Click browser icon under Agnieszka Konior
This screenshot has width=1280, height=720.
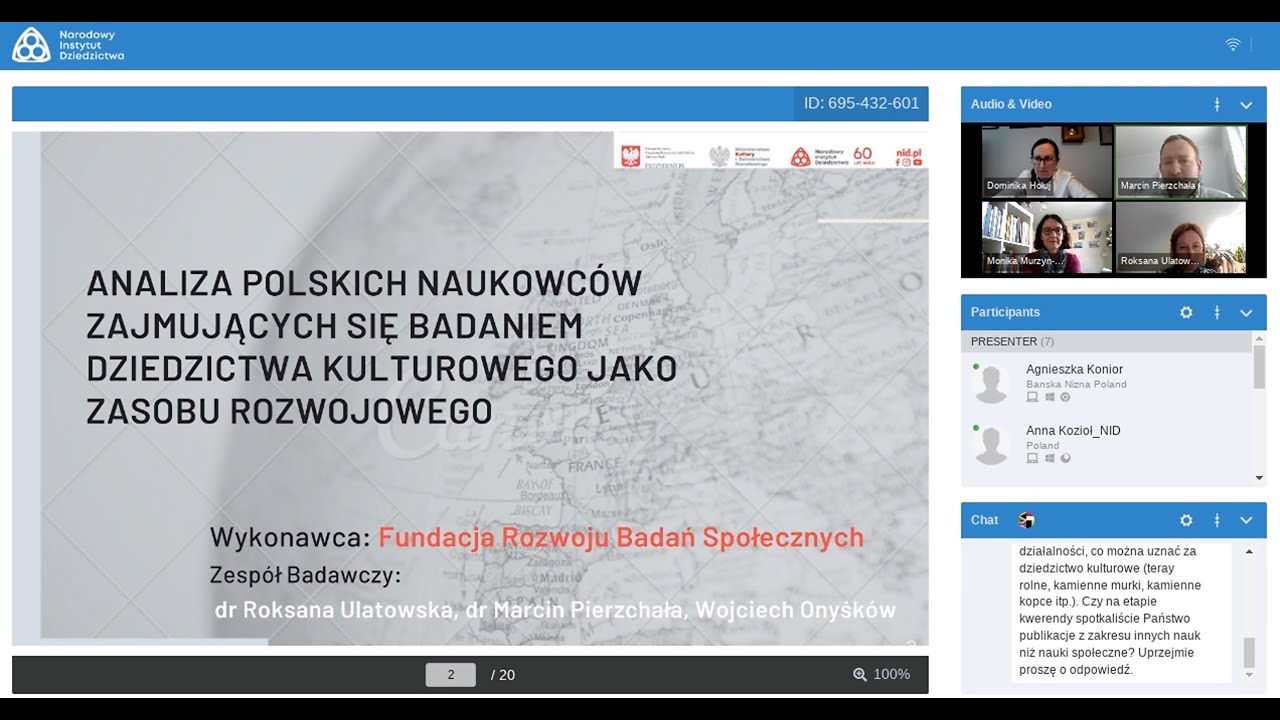[x=1065, y=397]
